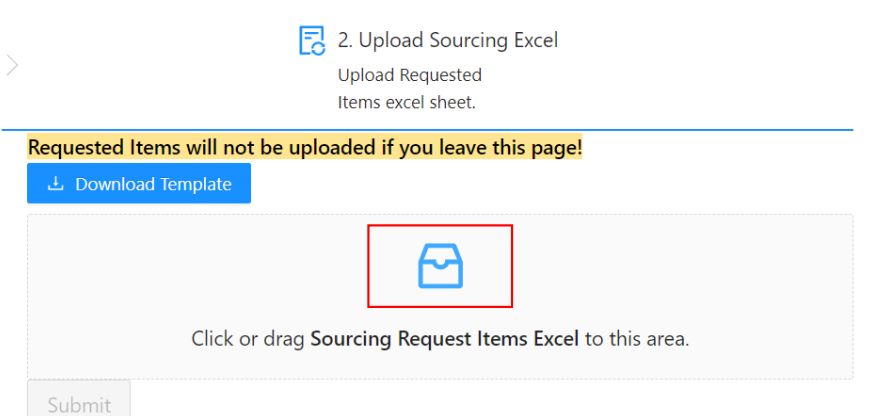
Task: Click the blue step underline bar
Action: (x=427, y=130)
